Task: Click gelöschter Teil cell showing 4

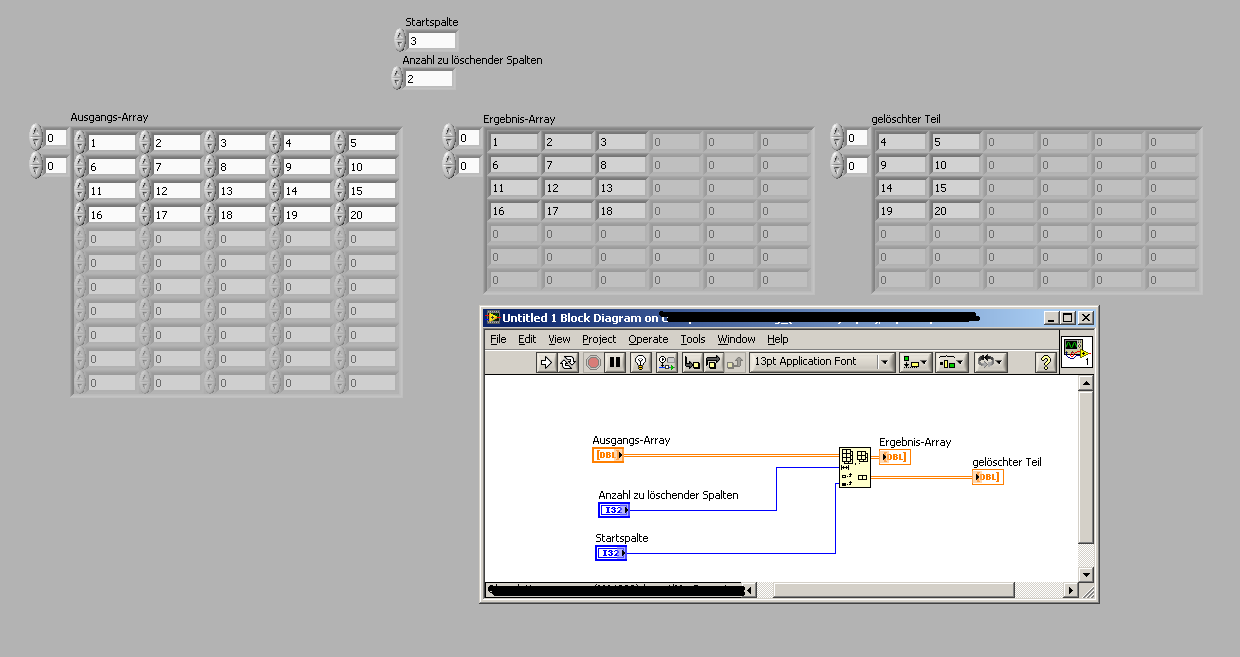Action: 903,143
